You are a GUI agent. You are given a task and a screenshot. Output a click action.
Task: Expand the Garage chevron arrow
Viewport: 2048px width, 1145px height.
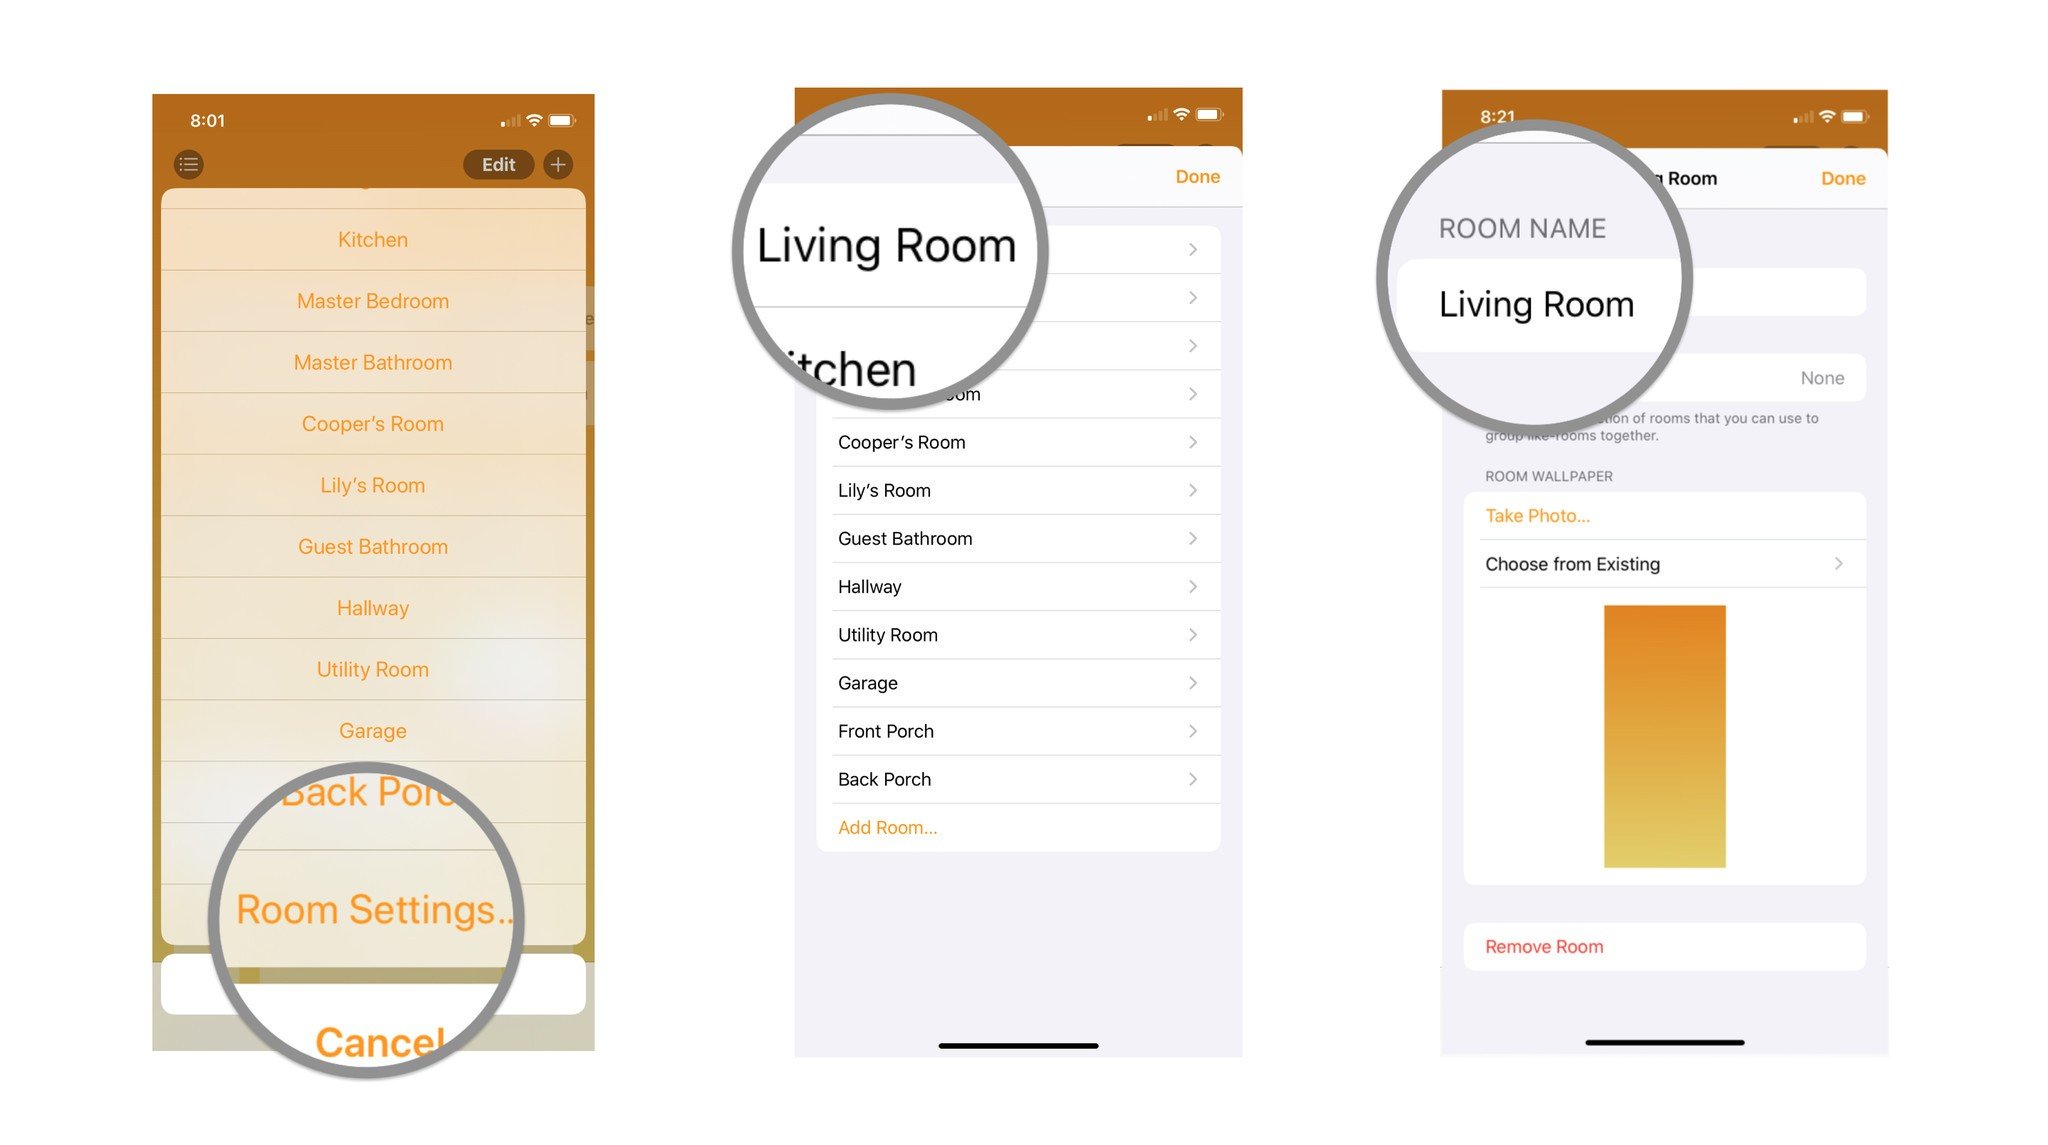click(x=1194, y=682)
